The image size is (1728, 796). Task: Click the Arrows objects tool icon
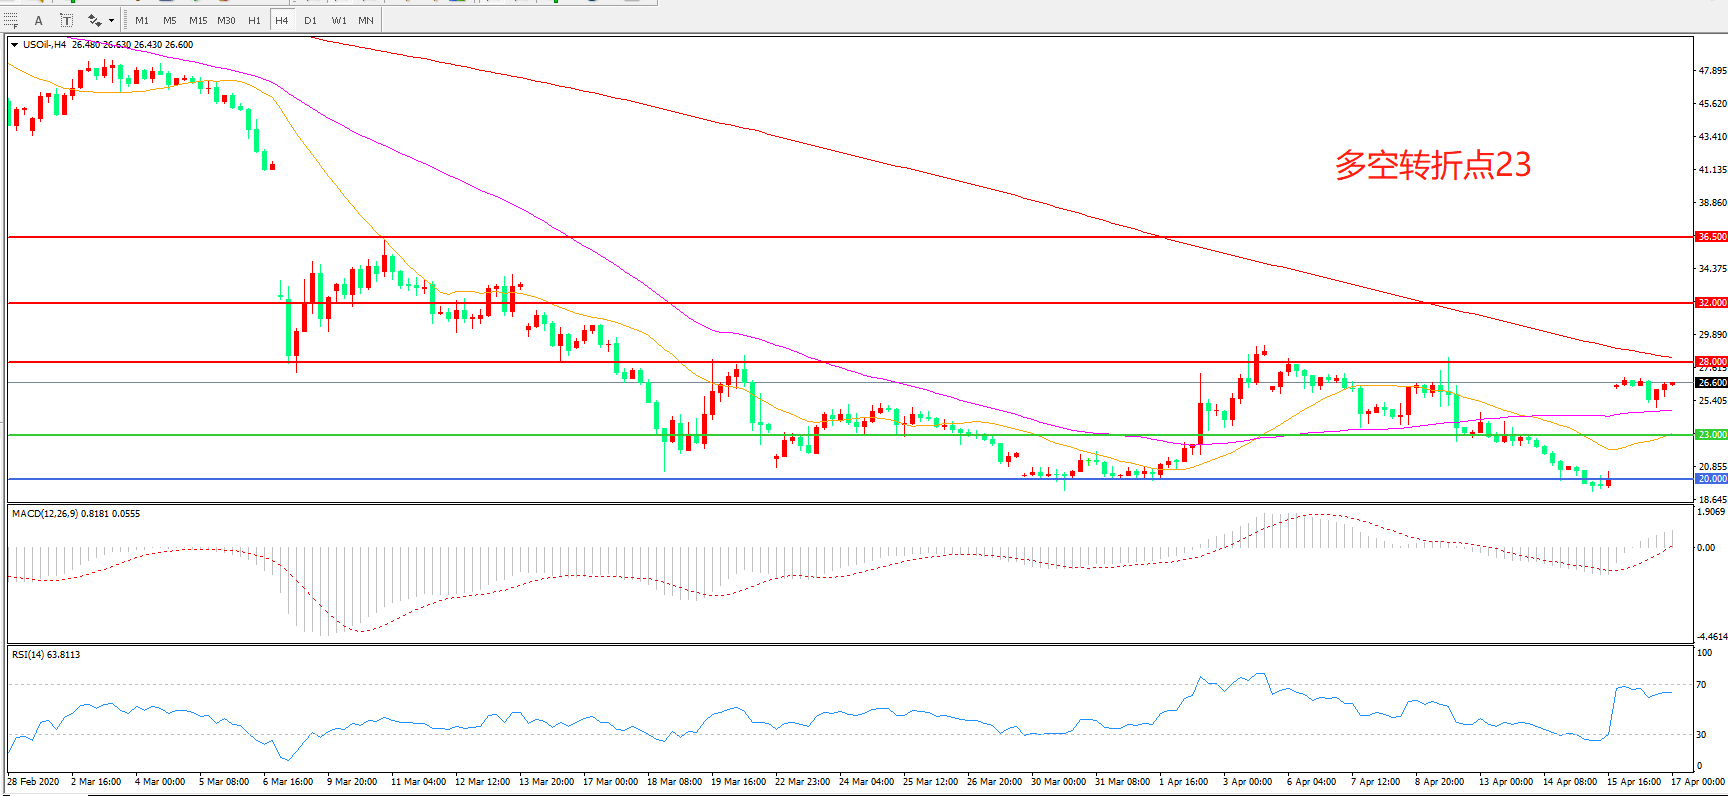pyautogui.click(x=94, y=20)
